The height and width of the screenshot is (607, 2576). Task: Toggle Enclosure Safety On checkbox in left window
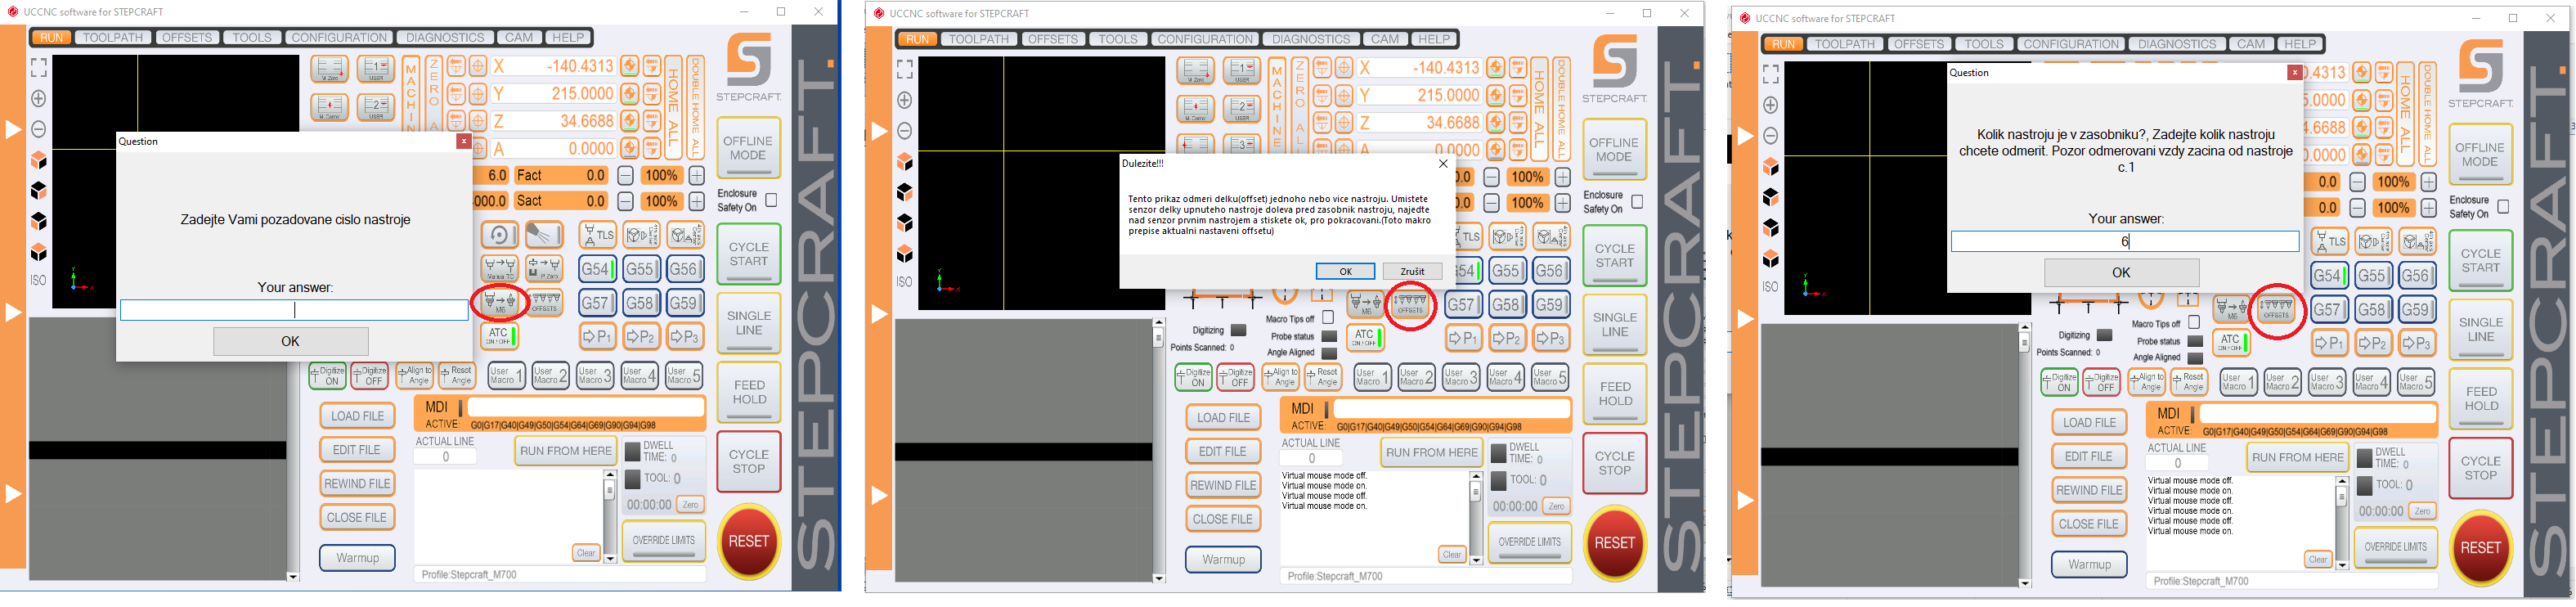pos(771,201)
